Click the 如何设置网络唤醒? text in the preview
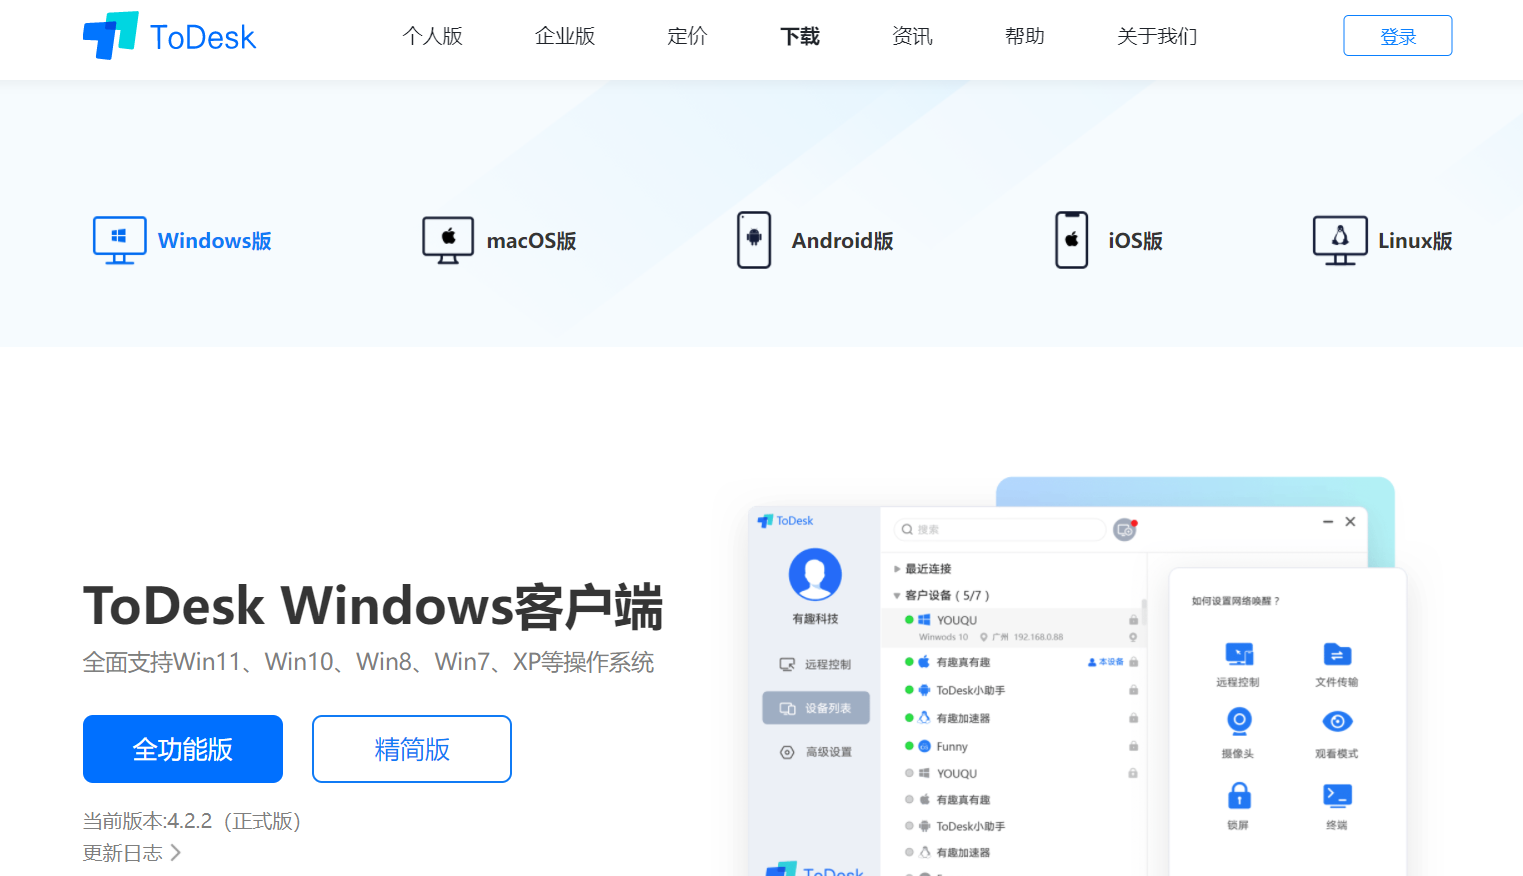Viewport: 1523px width, 876px height. coord(1235,601)
